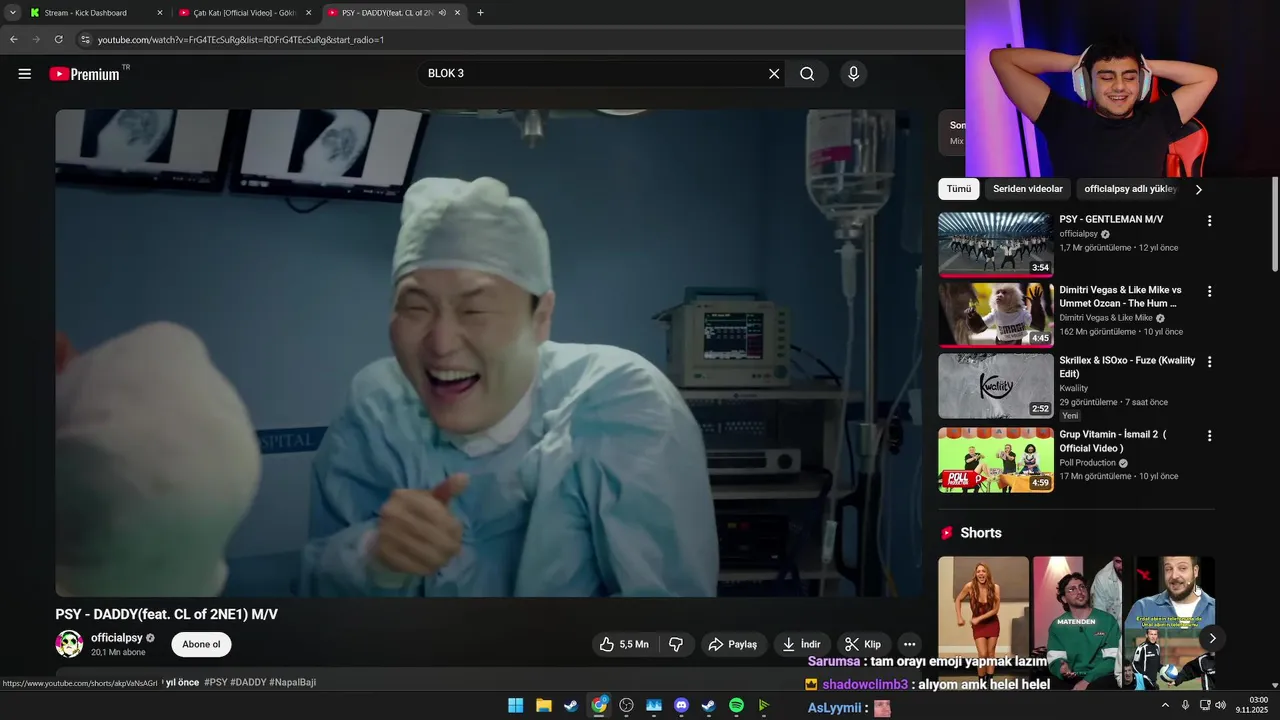Open Spotify from the taskbar
The image size is (1280, 720).
pyautogui.click(x=736, y=705)
